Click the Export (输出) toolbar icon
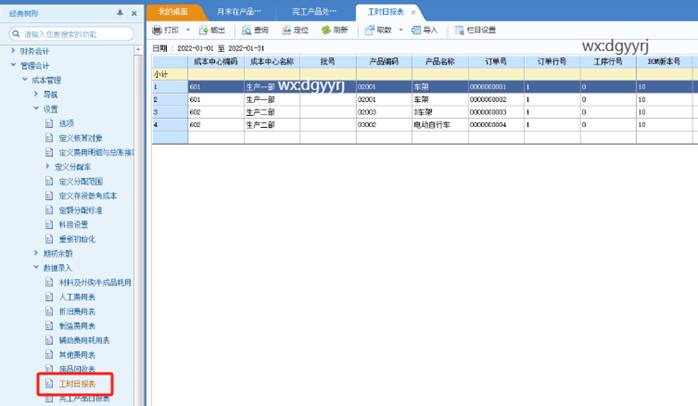 (x=204, y=30)
